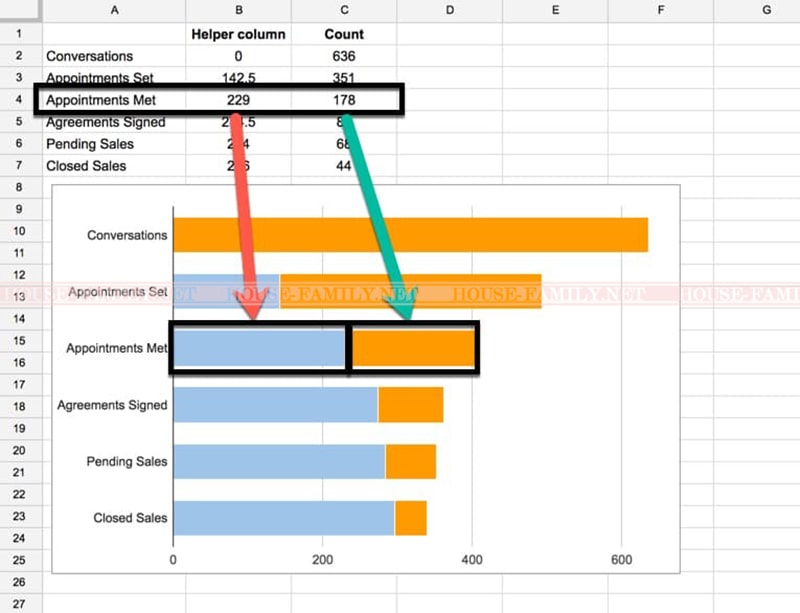
Task: Select the cell with value 636
Action: pyautogui.click(x=344, y=56)
